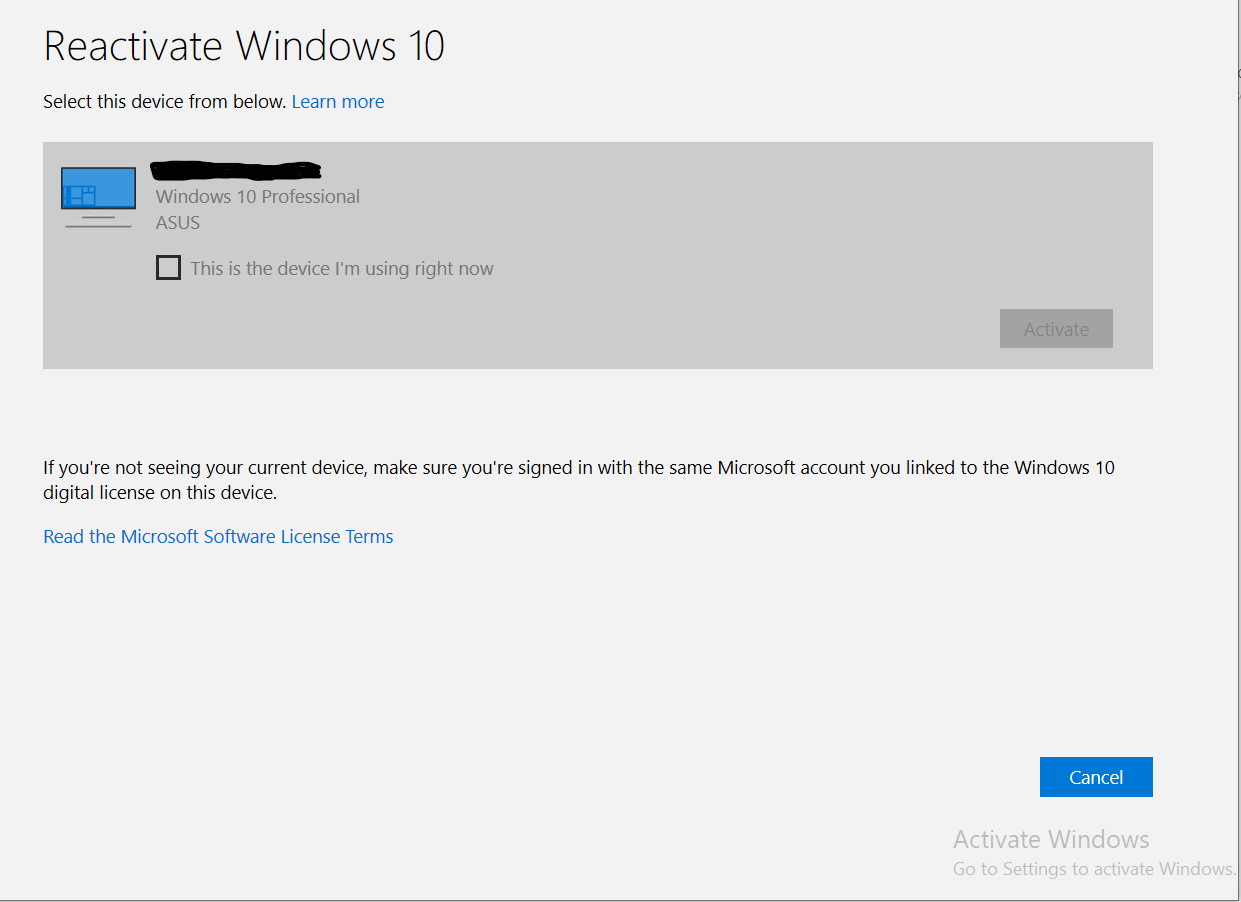The width and height of the screenshot is (1241, 902).
Task: Tick 'This is the device I'm using' checkbox
Action: coord(169,268)
